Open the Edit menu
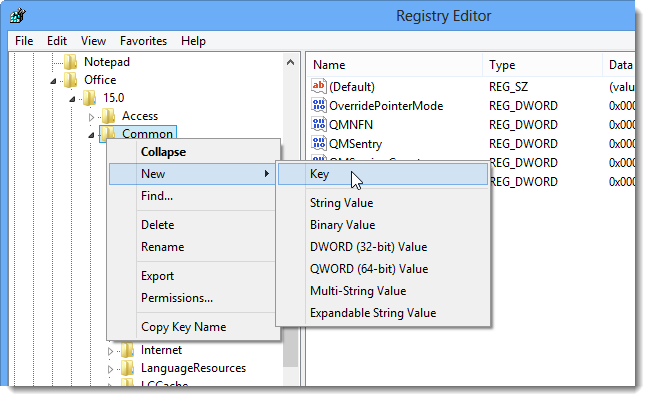 (57, 41)
